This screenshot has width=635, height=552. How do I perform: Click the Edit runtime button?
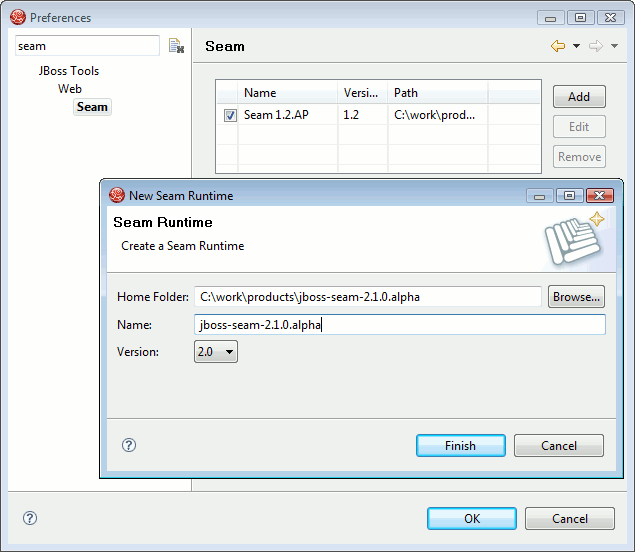point(579,127)
